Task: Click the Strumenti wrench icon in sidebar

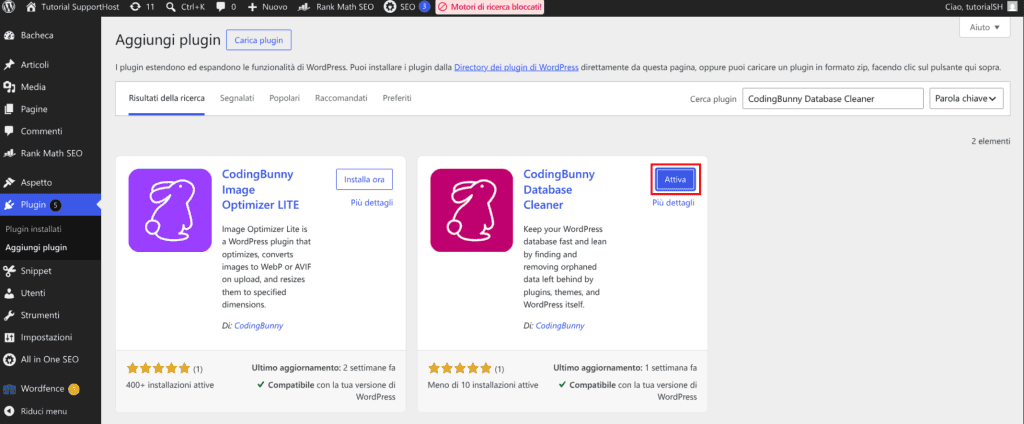Action: tap(9, 316)
